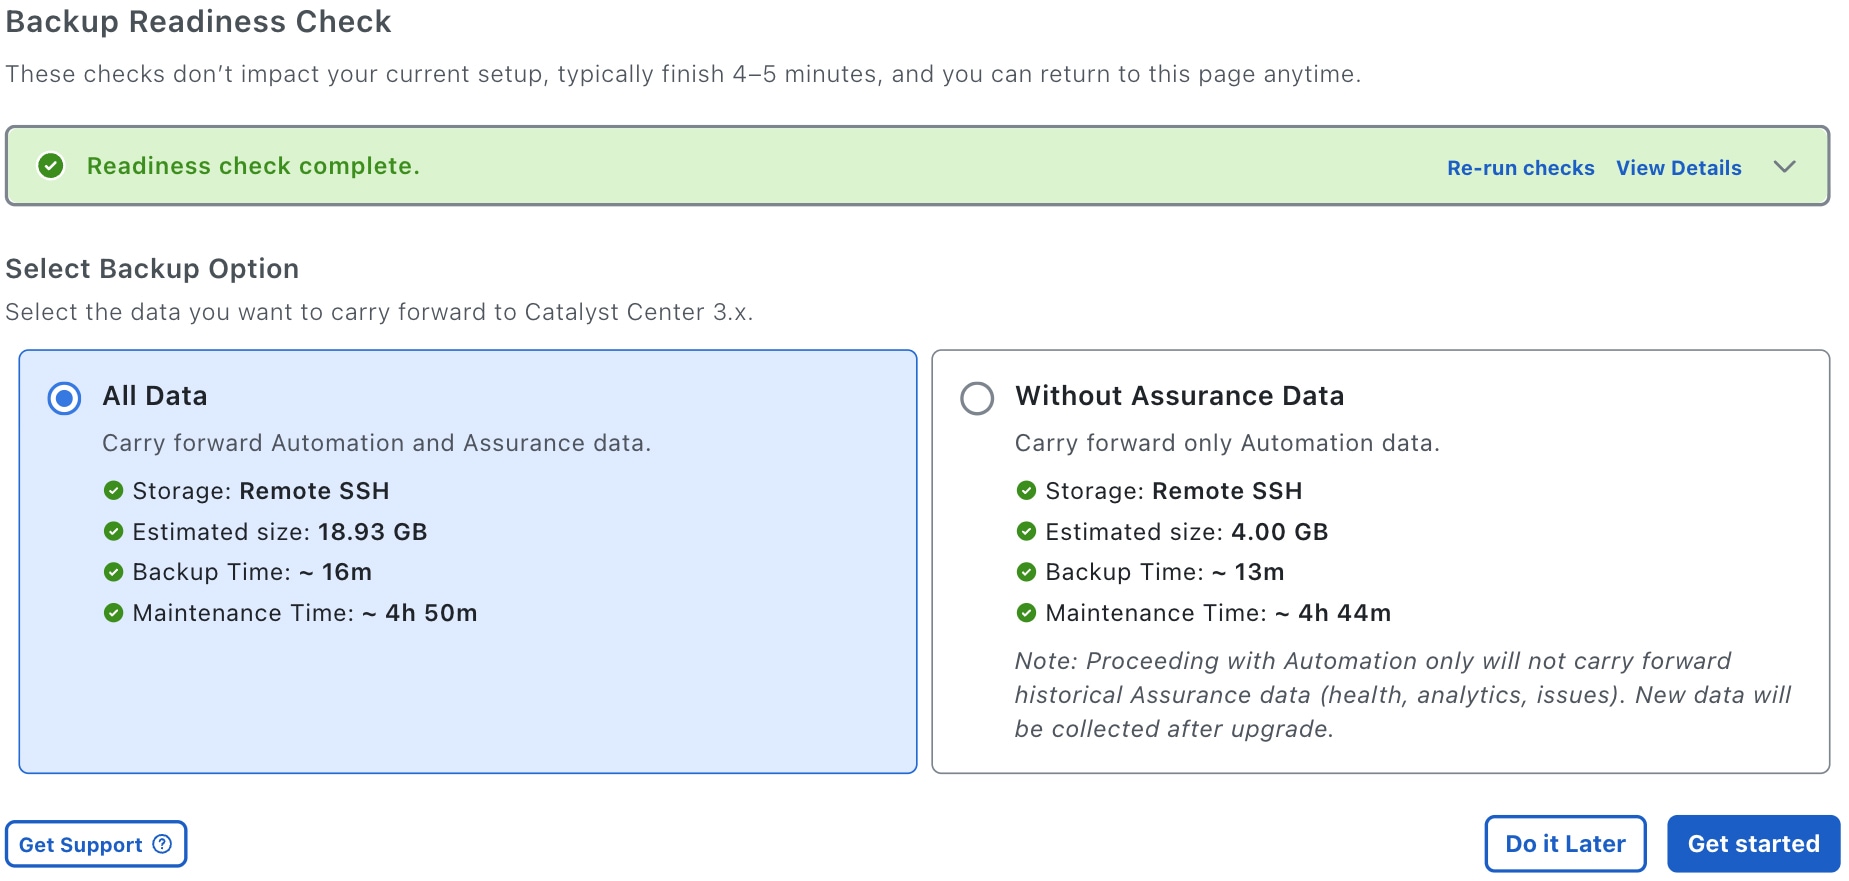This screenshot has height=881, width=1849.
Task: Click the Get started button
Action: [1754, 844]
